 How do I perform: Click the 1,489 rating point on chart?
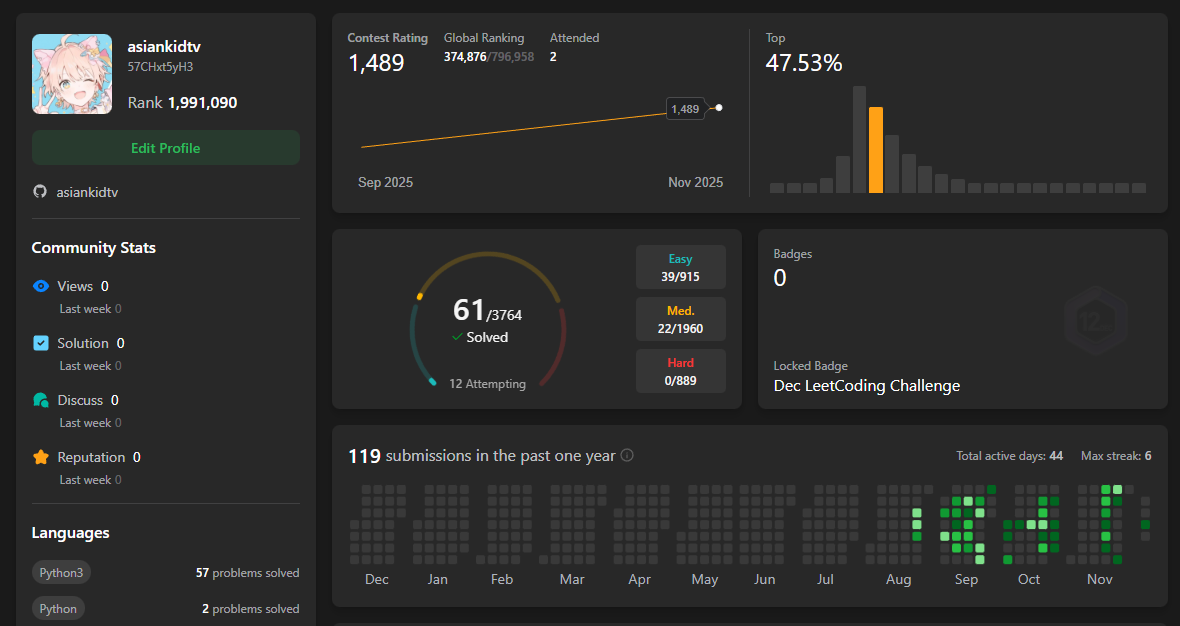(719, 108)
